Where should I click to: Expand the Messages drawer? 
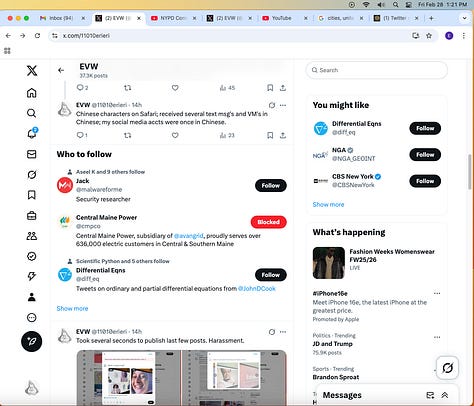(x=445, y=395)
